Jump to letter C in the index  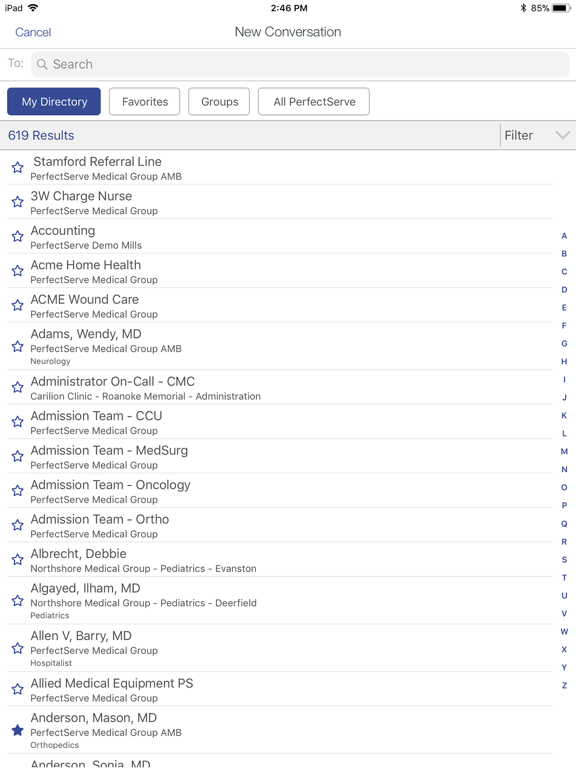click(564, 272)
